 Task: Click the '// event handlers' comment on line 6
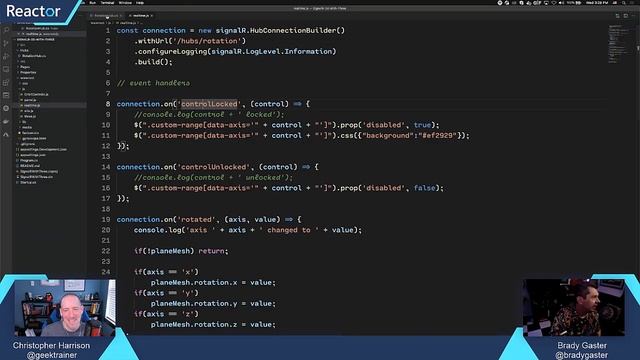coord(153,83)
